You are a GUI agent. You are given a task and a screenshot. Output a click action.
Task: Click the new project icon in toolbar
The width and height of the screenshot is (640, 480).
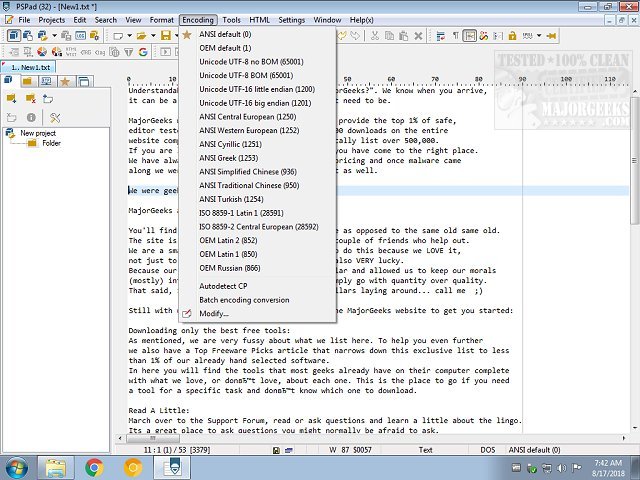coord(28,36)
